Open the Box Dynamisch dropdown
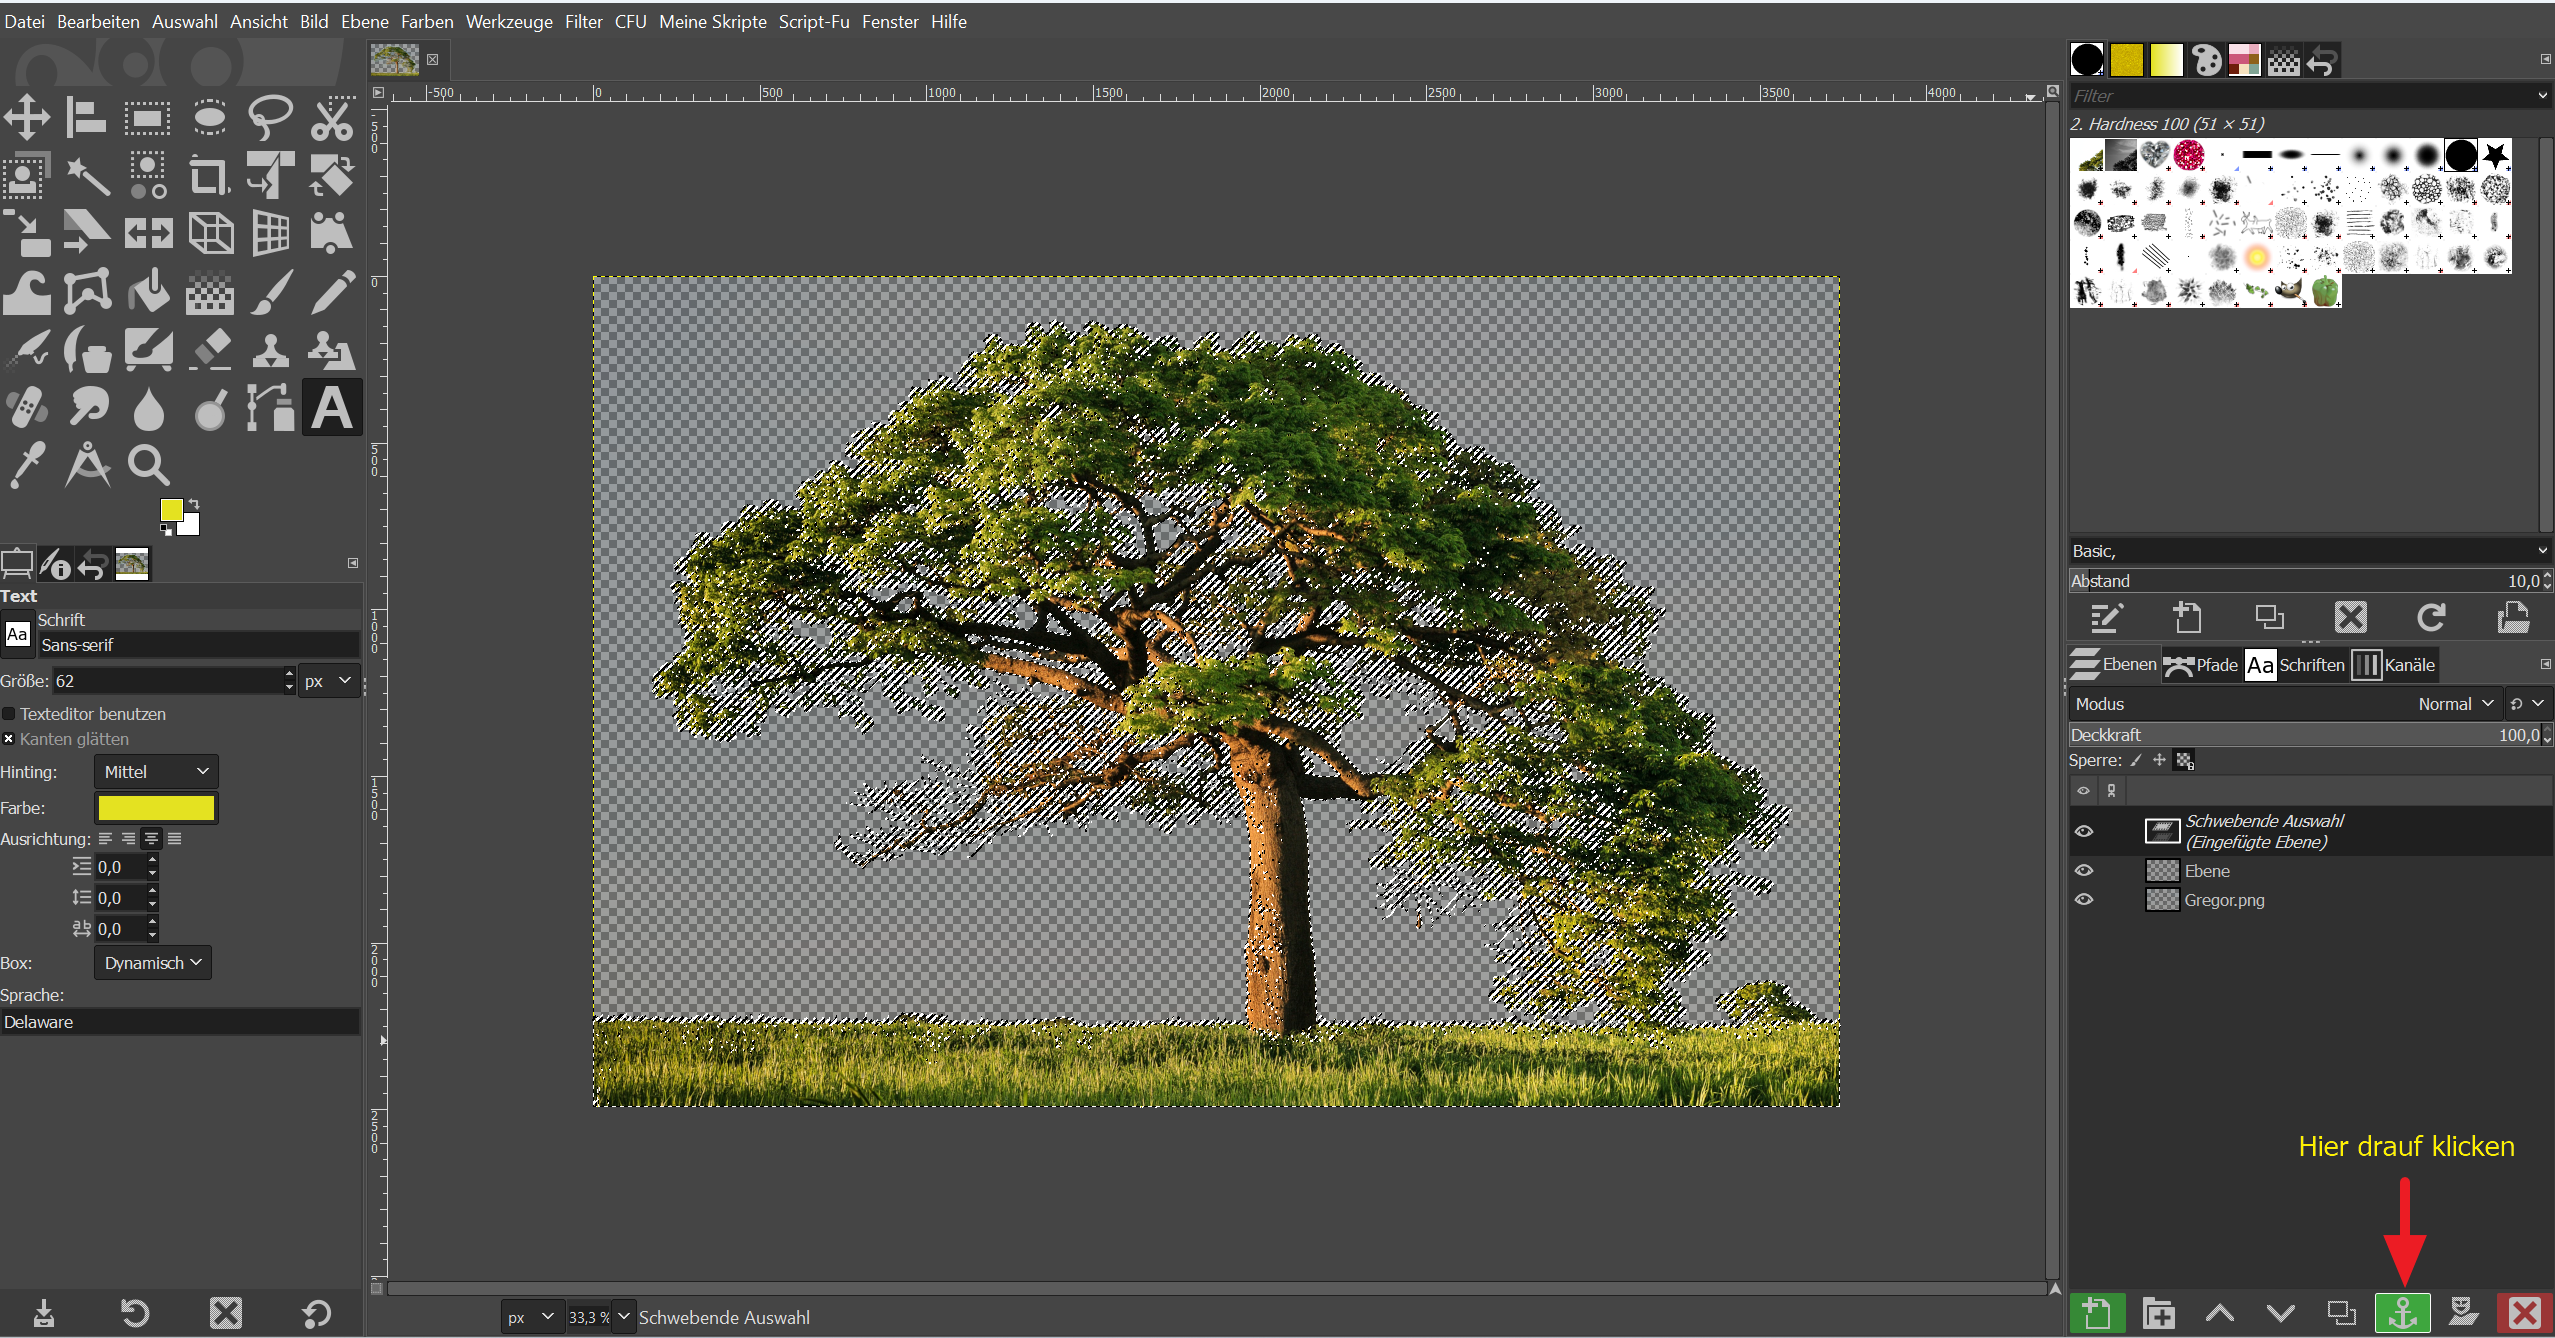Viewport: 2555px width, 1338px height. (152, 963)
